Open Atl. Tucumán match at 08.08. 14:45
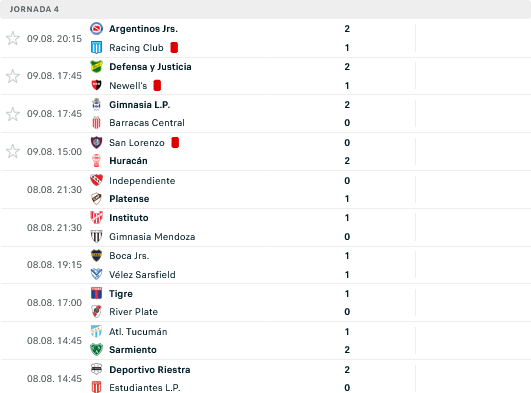531x393 pixels. click(266, 340)
